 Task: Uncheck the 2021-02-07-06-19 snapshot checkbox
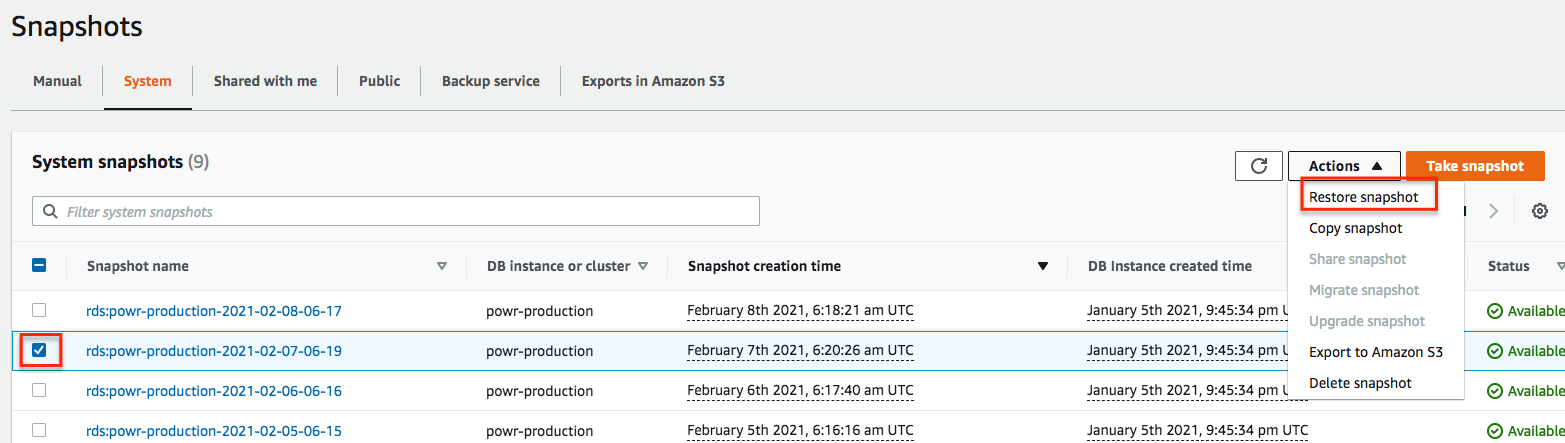(39, 351)
